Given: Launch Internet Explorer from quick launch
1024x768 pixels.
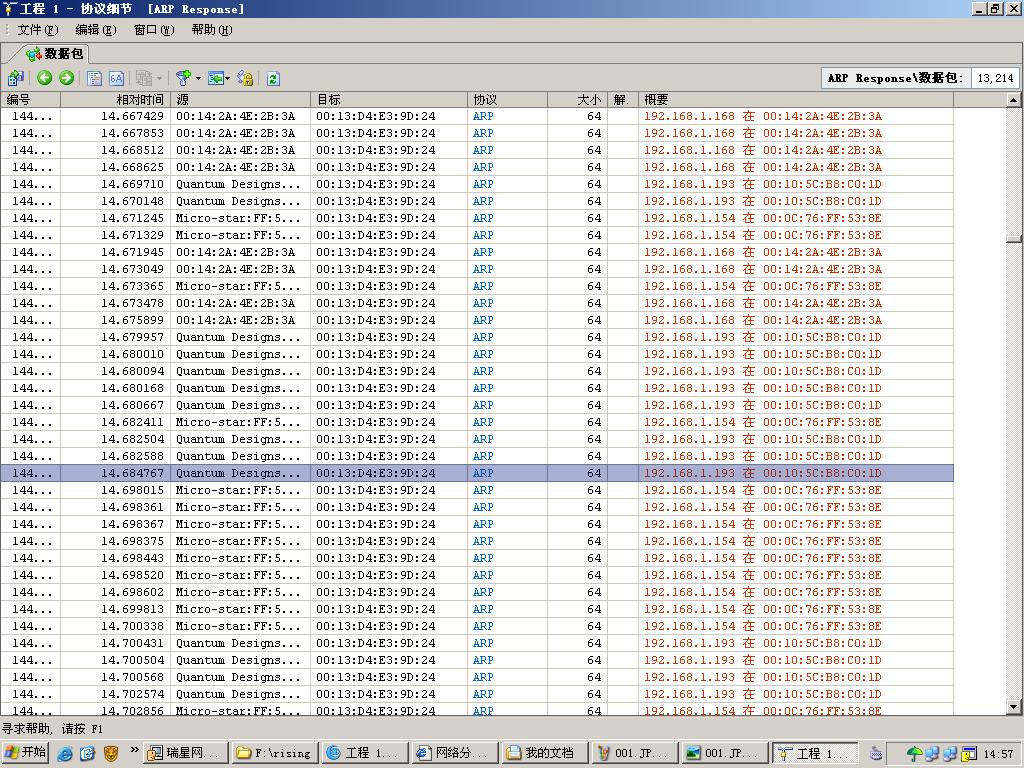Looking at the screenshot, I should 65,753.
